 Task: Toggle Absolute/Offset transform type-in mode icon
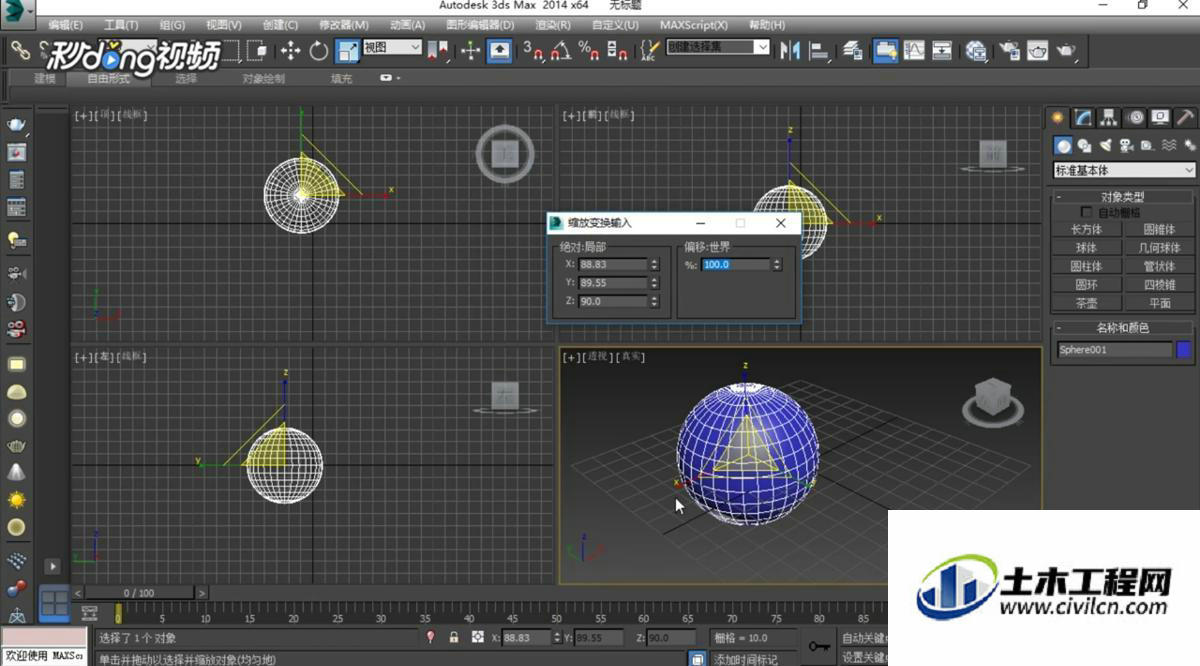pos(478,637)
